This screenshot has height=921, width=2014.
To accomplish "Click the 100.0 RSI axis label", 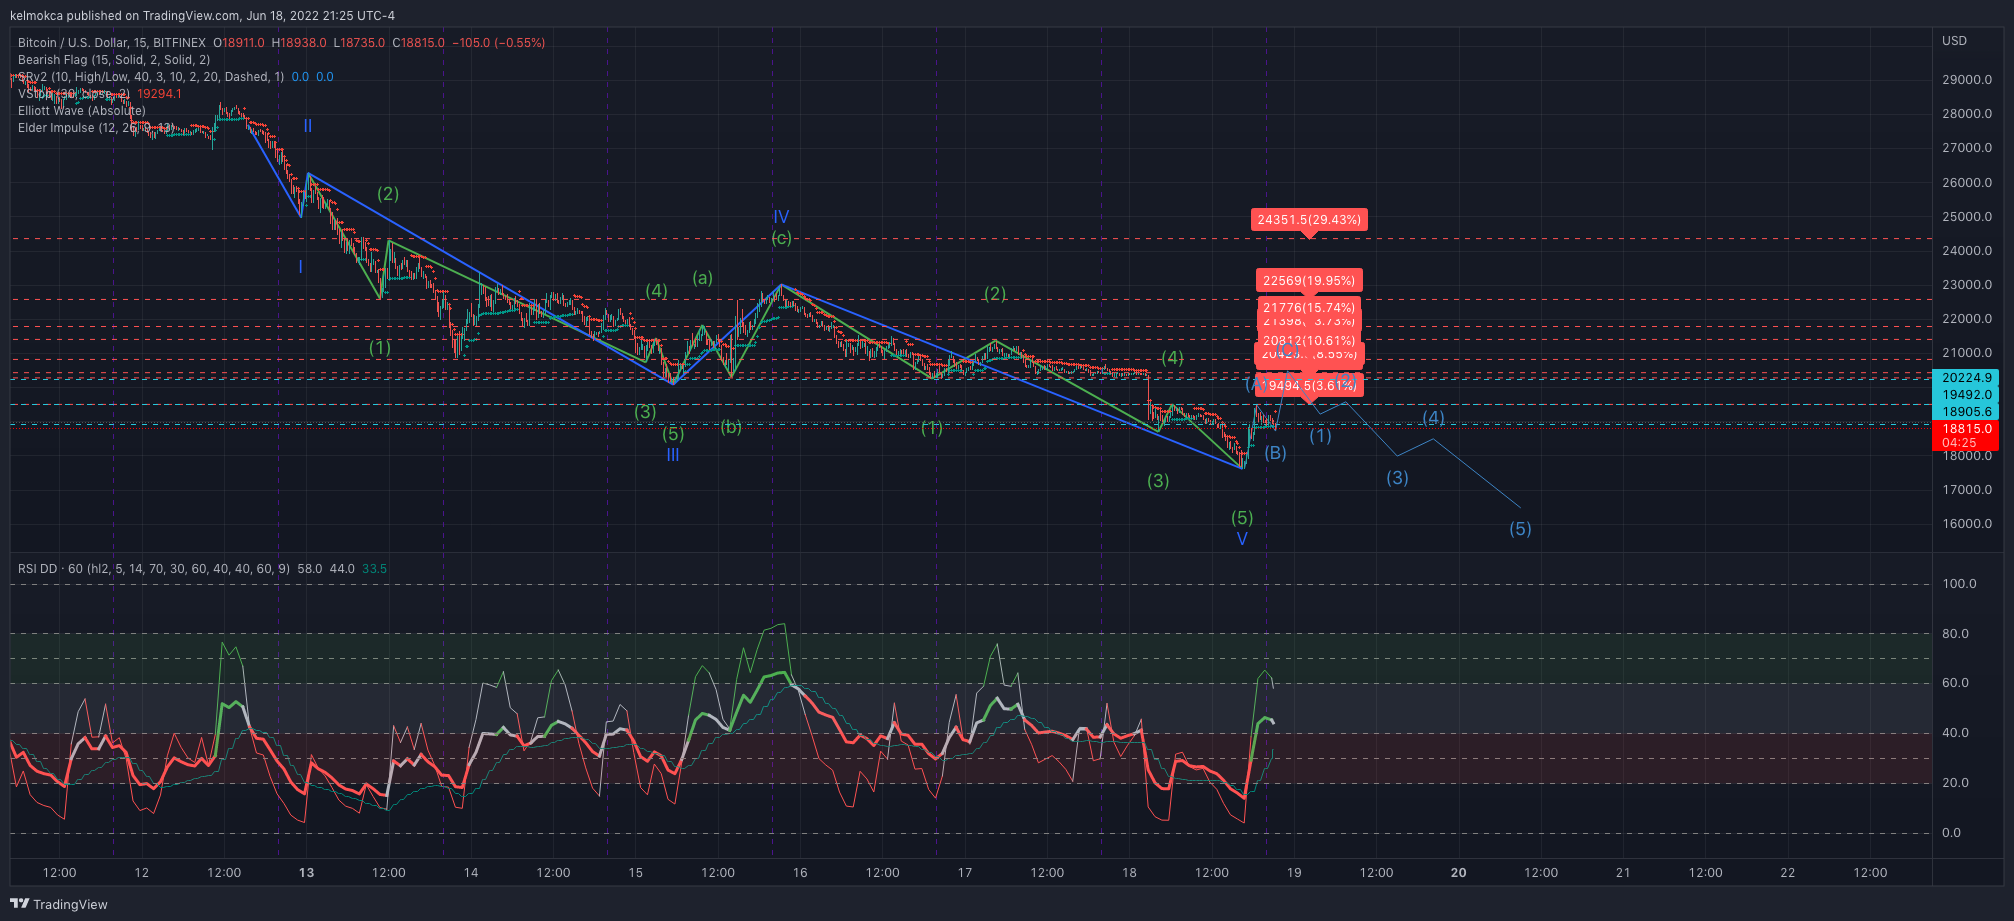I will pyautogui.click(x=1959, y=584).
